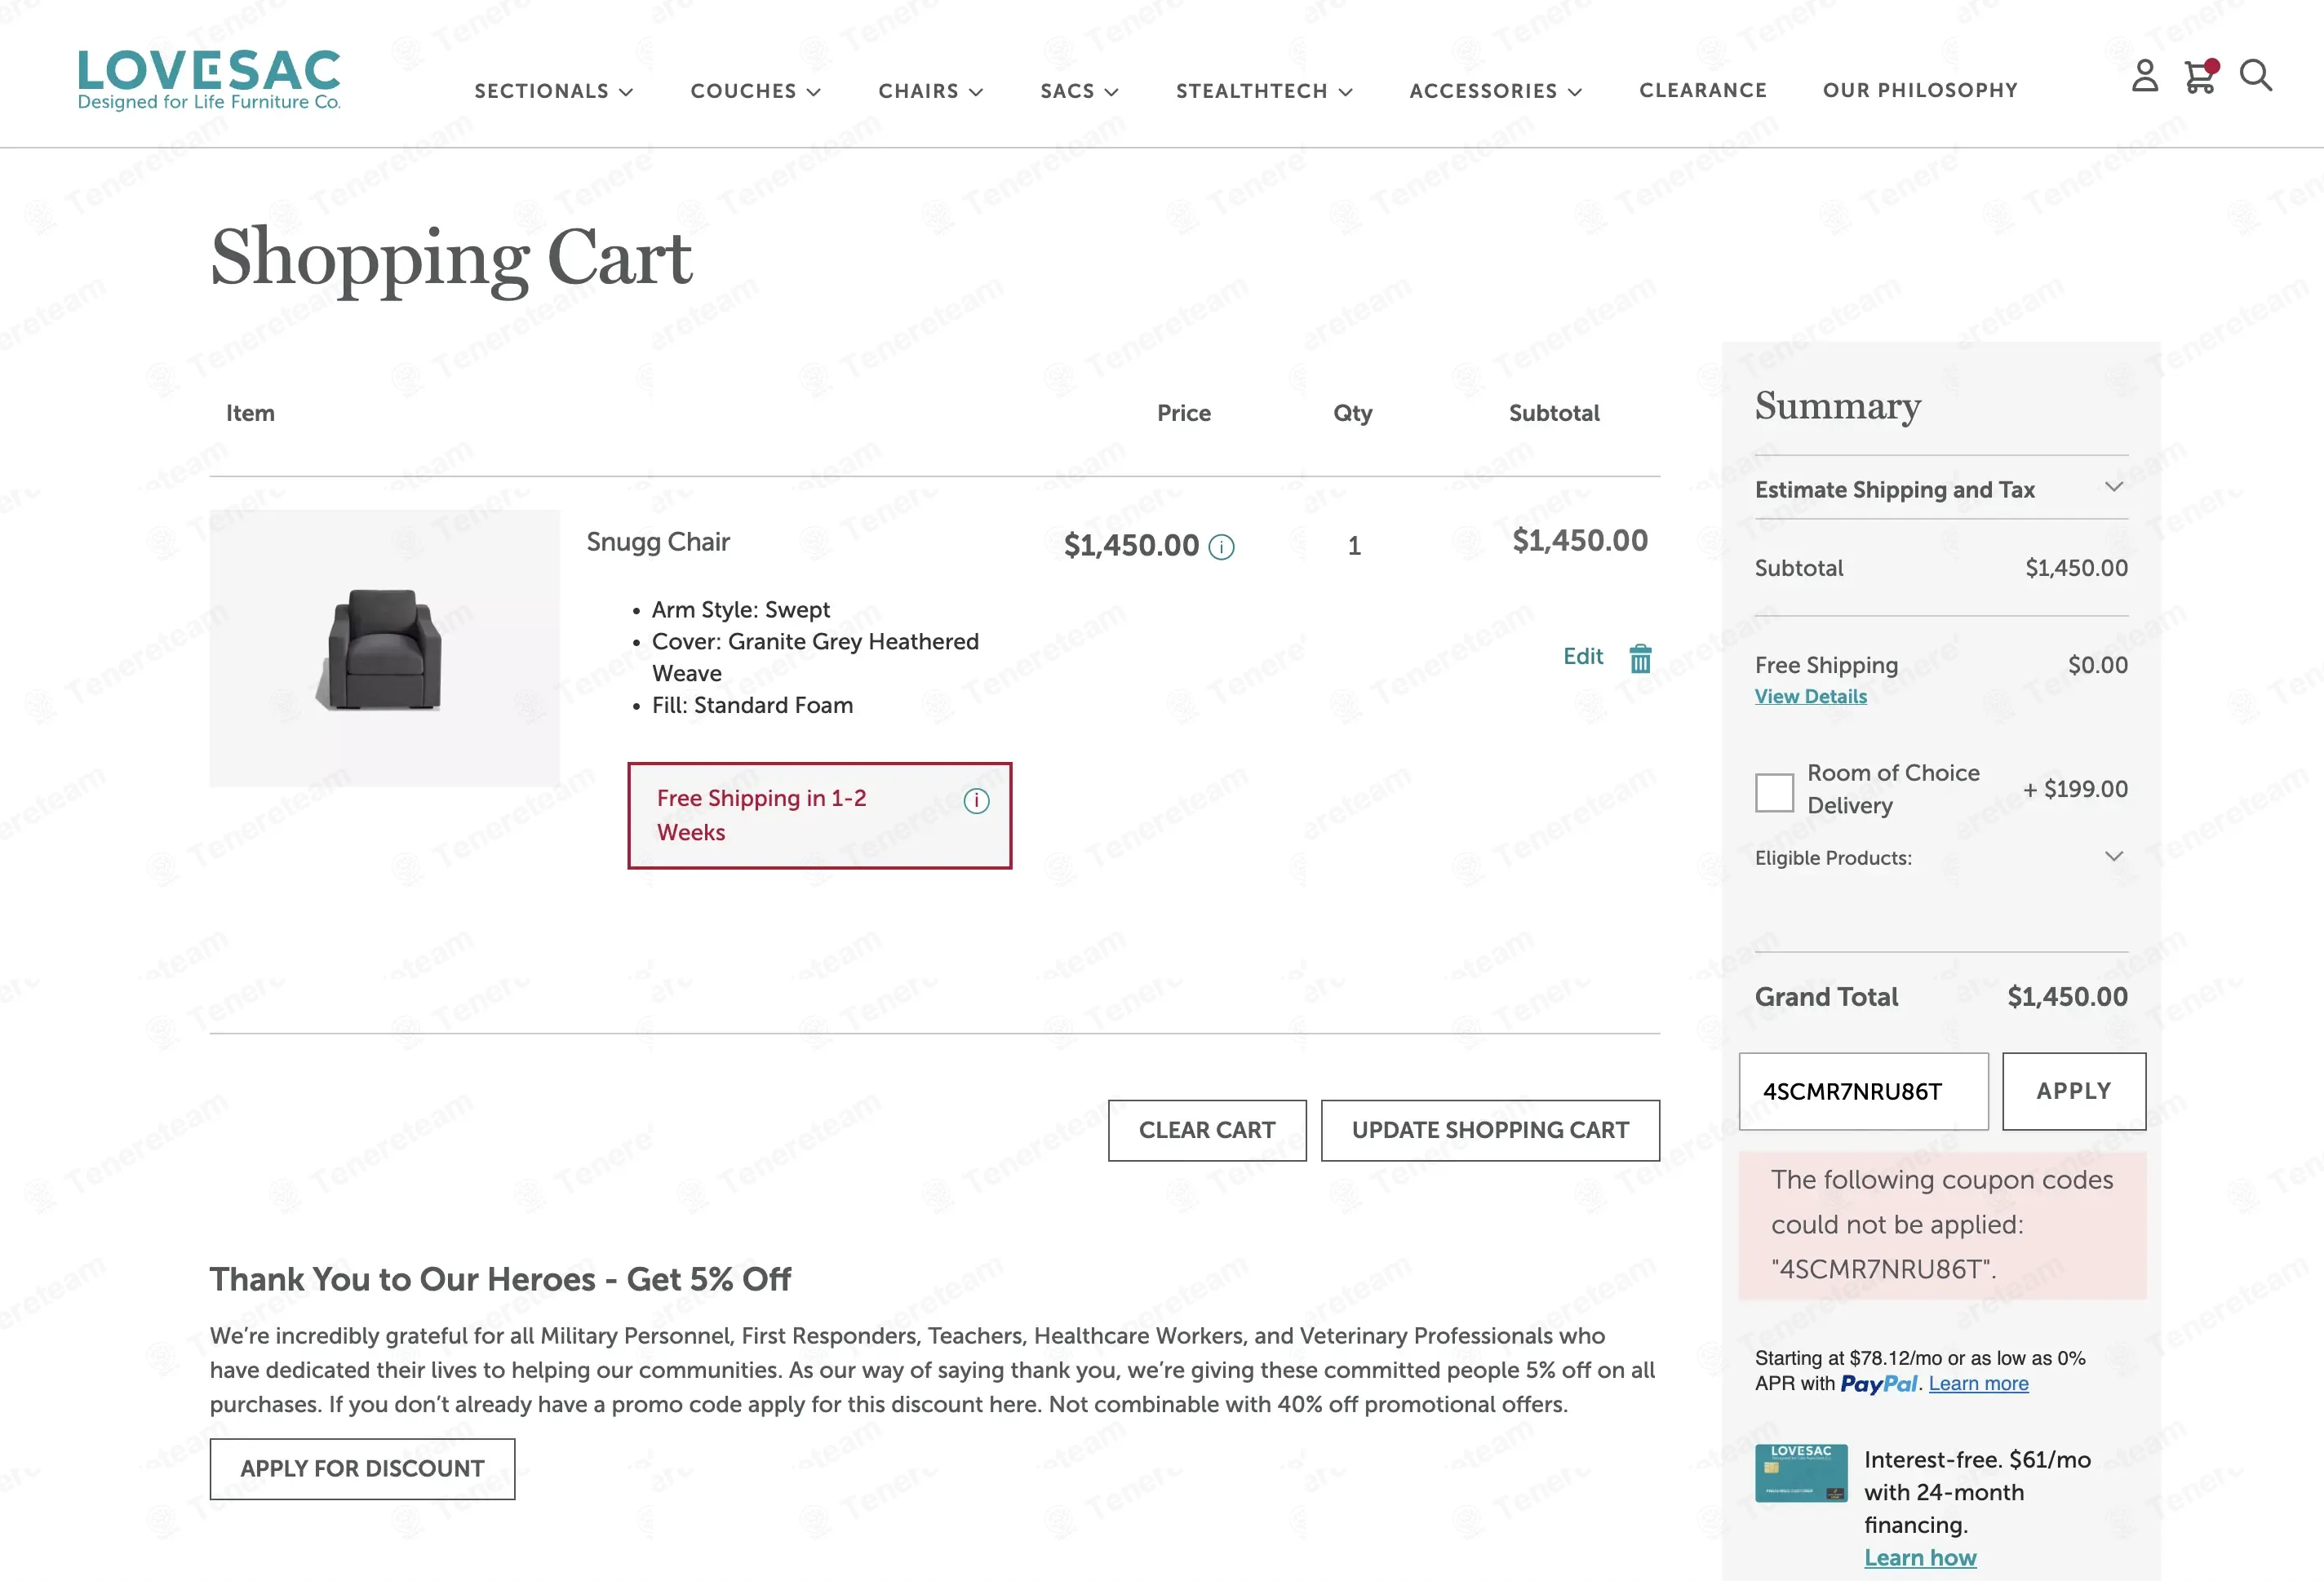Expand the Eligible Products list

coord(1941,857)
